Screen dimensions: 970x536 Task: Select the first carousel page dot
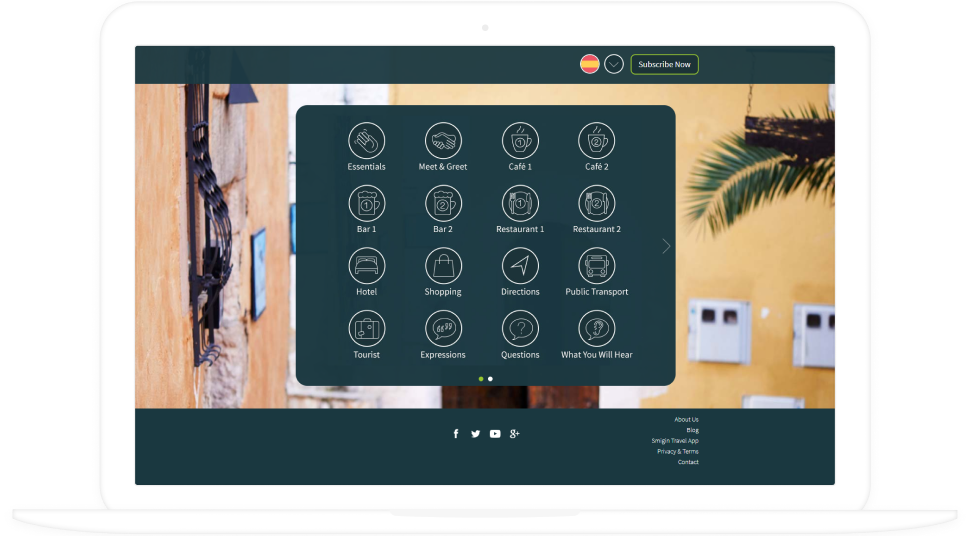tap(481, 379)
